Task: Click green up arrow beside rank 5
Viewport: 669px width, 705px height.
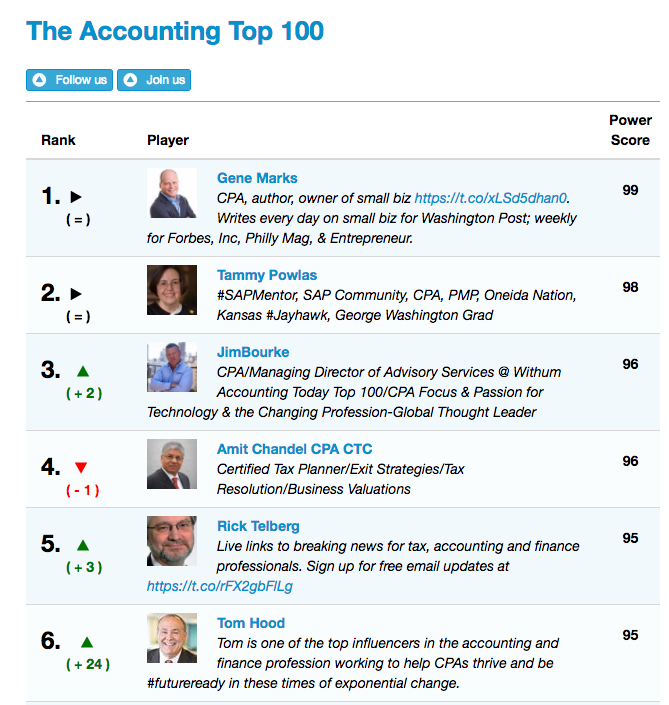Action: click(83, 545)
